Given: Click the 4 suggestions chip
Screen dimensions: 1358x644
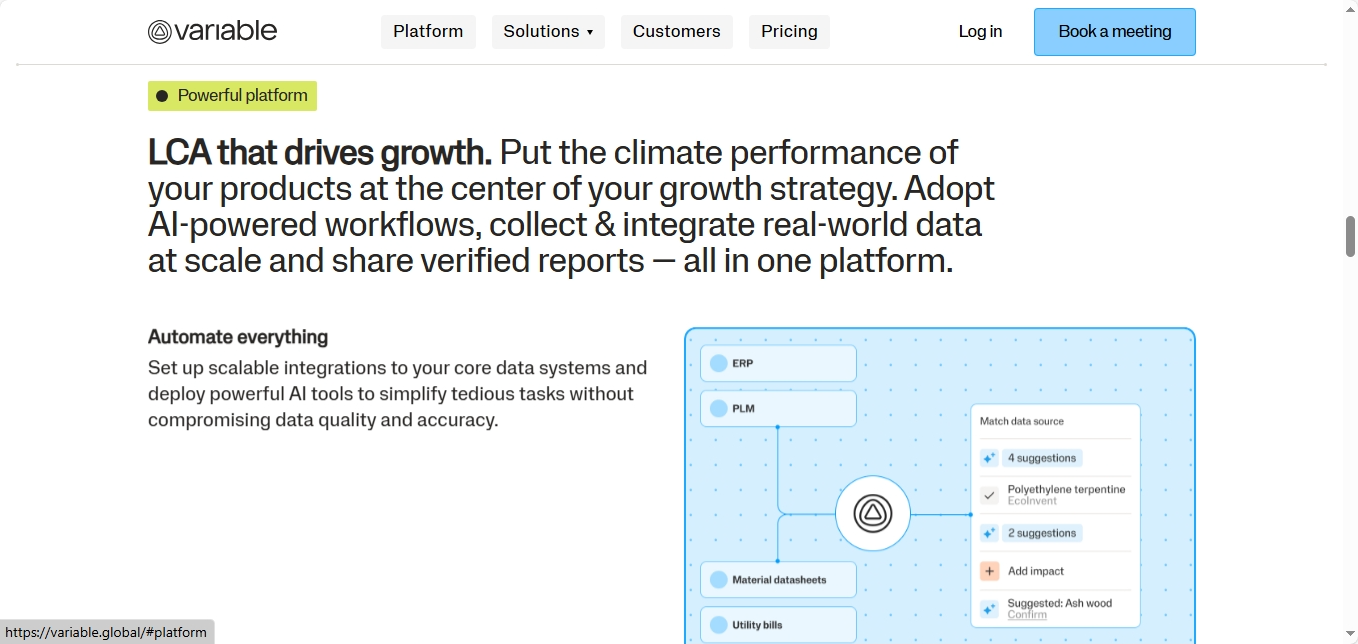Looking at the screenshot, I should [1041, 457].
